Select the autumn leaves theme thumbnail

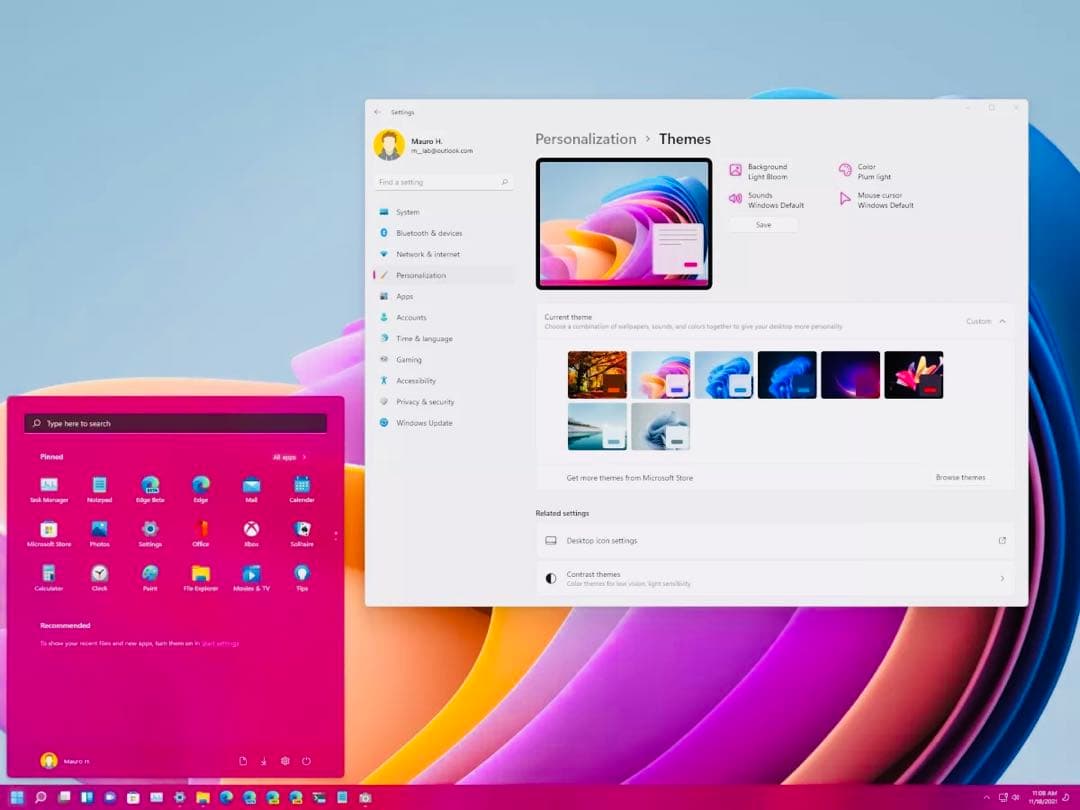click(x=597, y=375)
